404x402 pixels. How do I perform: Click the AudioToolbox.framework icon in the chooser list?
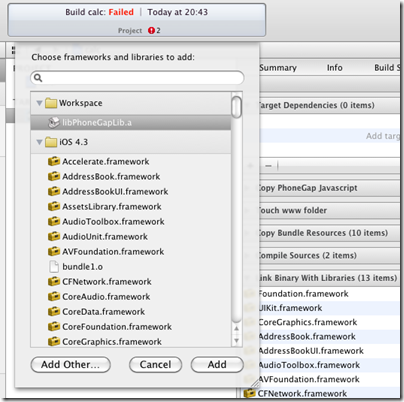(x=54, y=221)
